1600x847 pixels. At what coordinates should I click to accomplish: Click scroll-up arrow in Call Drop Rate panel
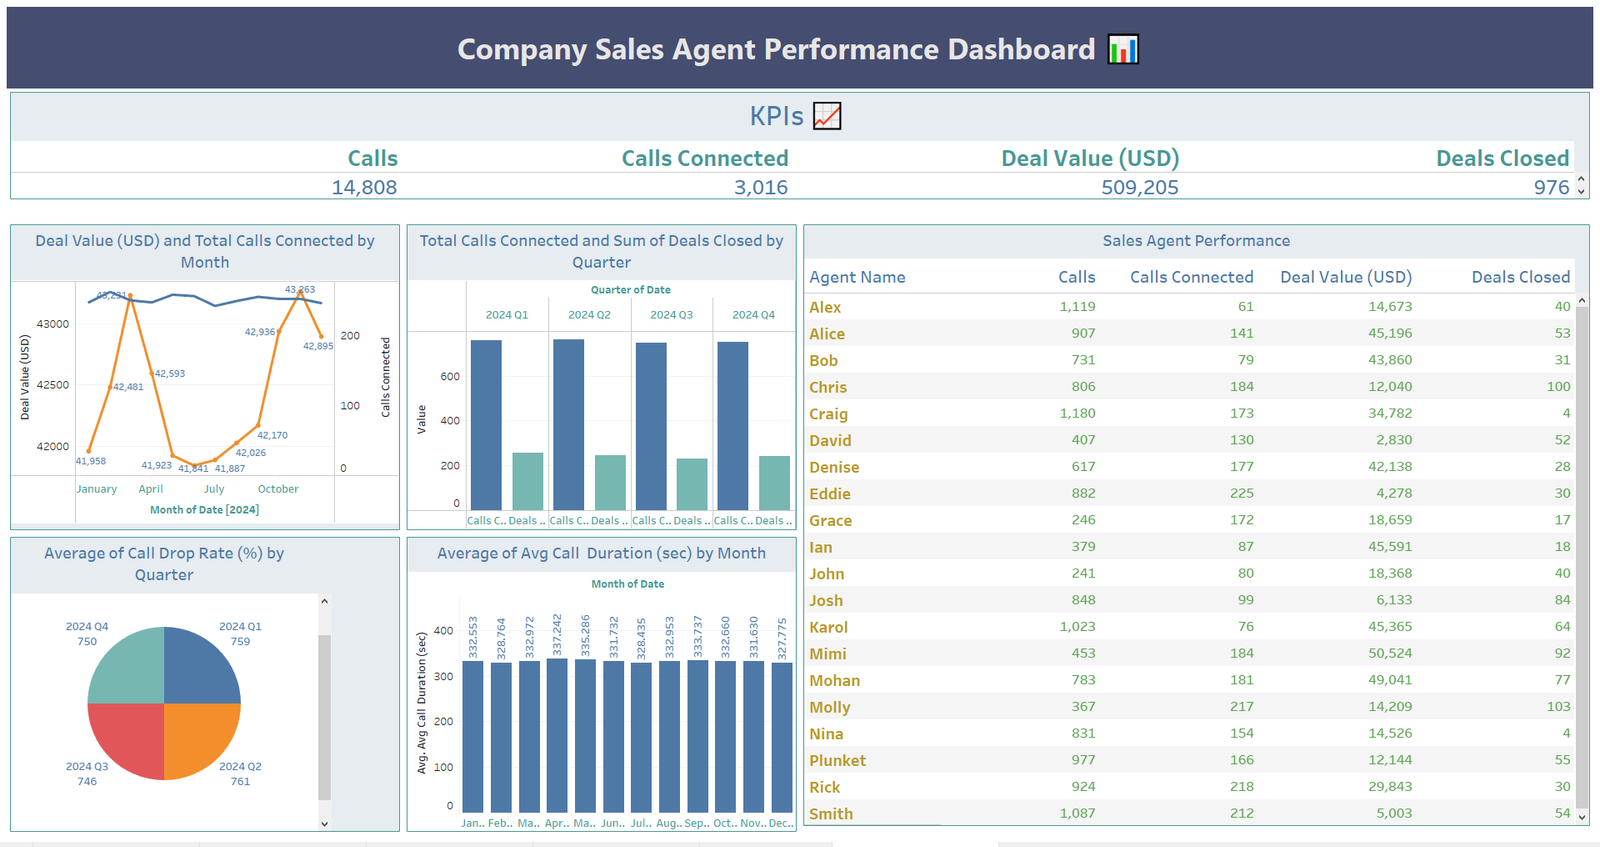[324, 602]
